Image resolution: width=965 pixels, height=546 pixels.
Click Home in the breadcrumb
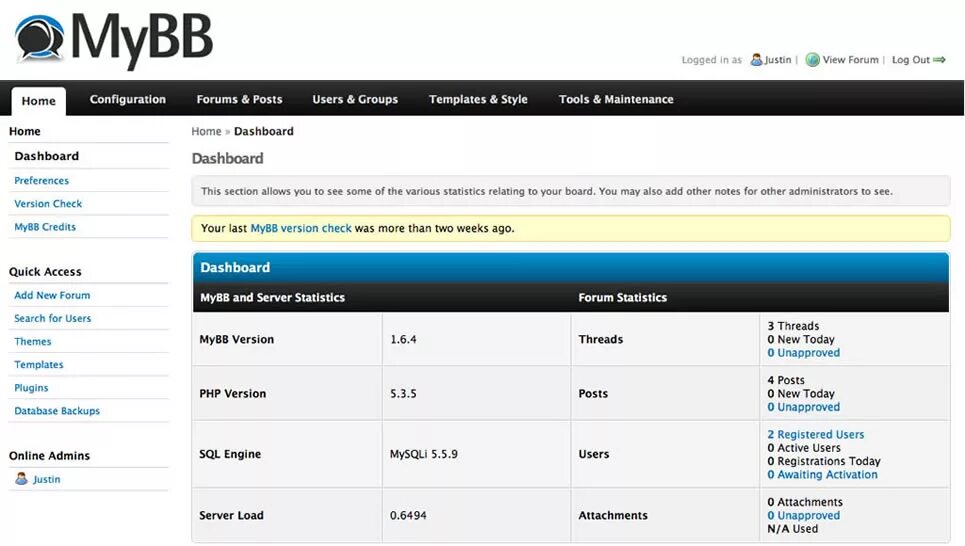(206, 131)
